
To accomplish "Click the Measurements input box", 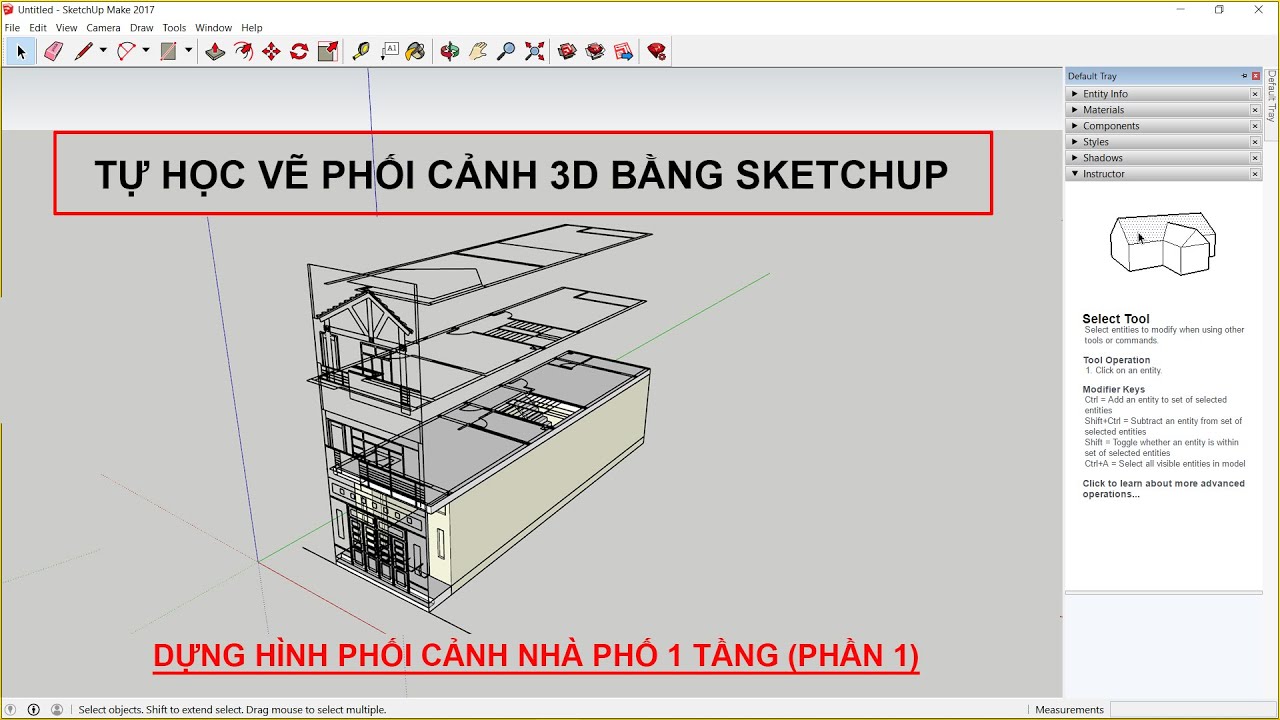I will pyautogui.click(x=1194, y=709).
